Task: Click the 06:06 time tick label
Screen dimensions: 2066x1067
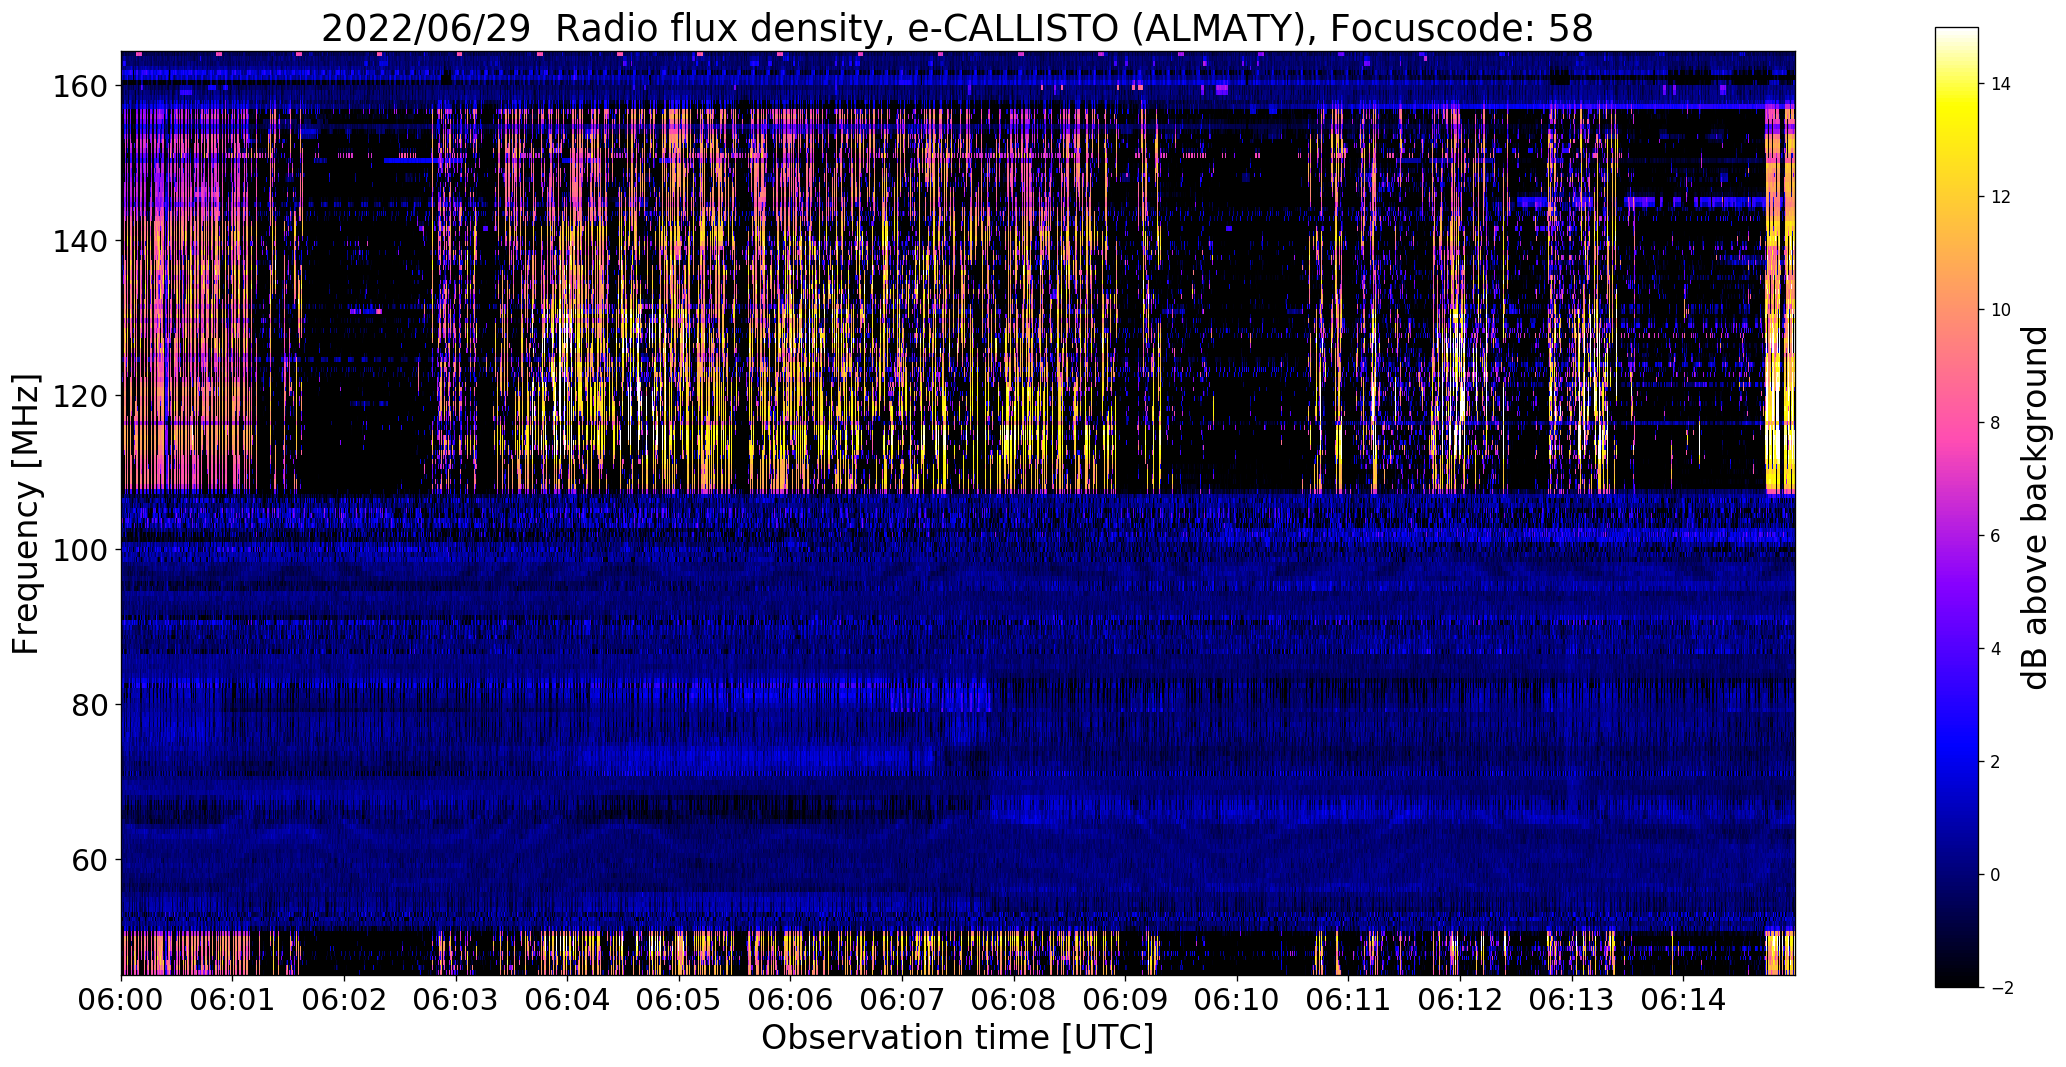Action: click(x=791, y=999)
